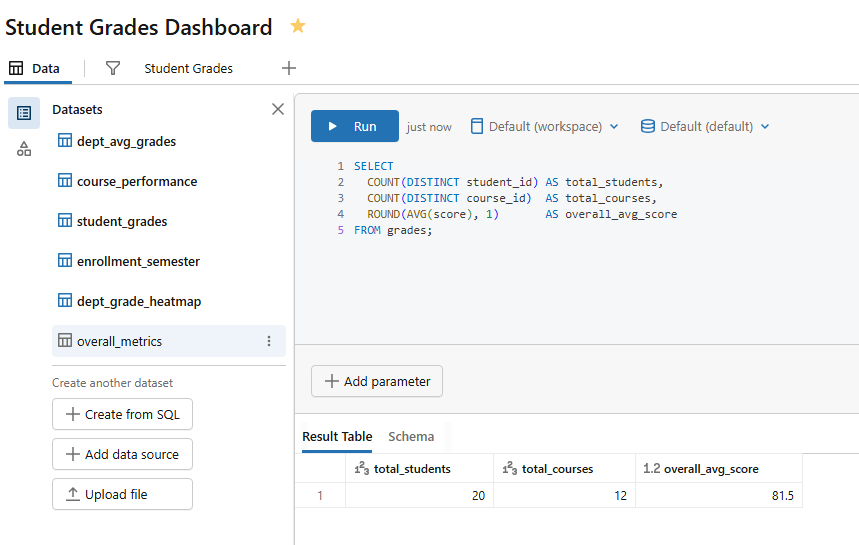Click the table icon beside enrollment_semester
Image resolution: width=859 pixels, height=545 pixels.
tap(65, 260)
